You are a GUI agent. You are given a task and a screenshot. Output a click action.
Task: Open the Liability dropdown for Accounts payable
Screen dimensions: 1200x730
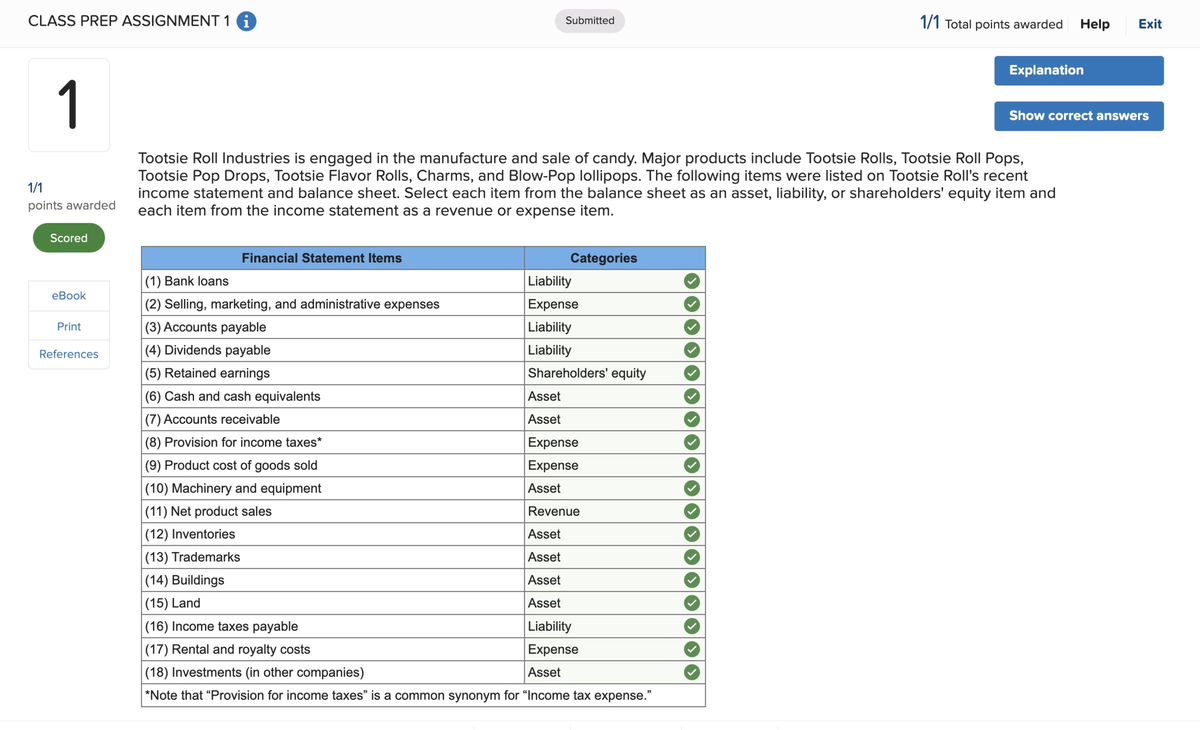tap(602, 327)
